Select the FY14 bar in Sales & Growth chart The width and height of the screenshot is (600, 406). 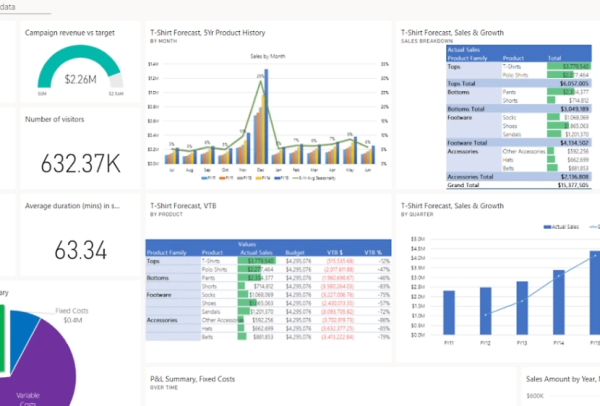pyautogui.click(x=559, y=302)
